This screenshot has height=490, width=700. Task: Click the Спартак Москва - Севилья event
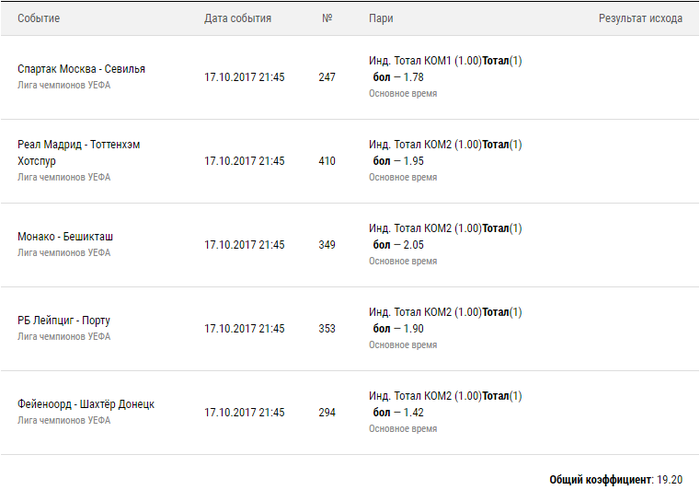(81, 69)
